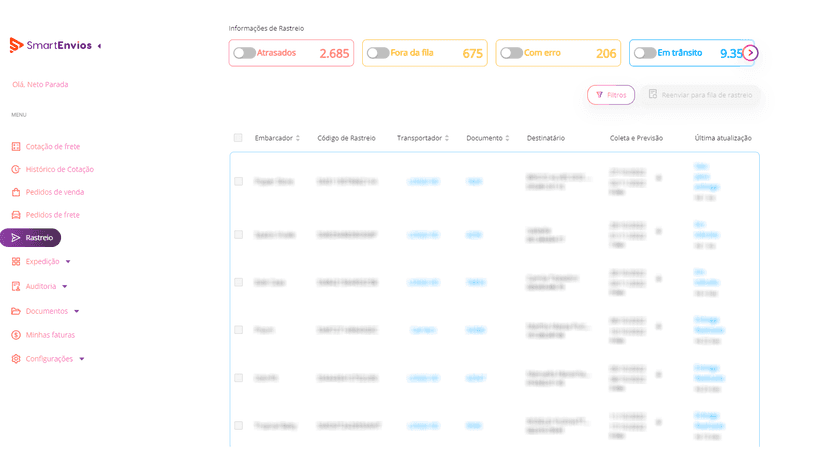Toggle the Atrasados filter switch
Screen dimensions: 828x466
click(x=244, y=53)
